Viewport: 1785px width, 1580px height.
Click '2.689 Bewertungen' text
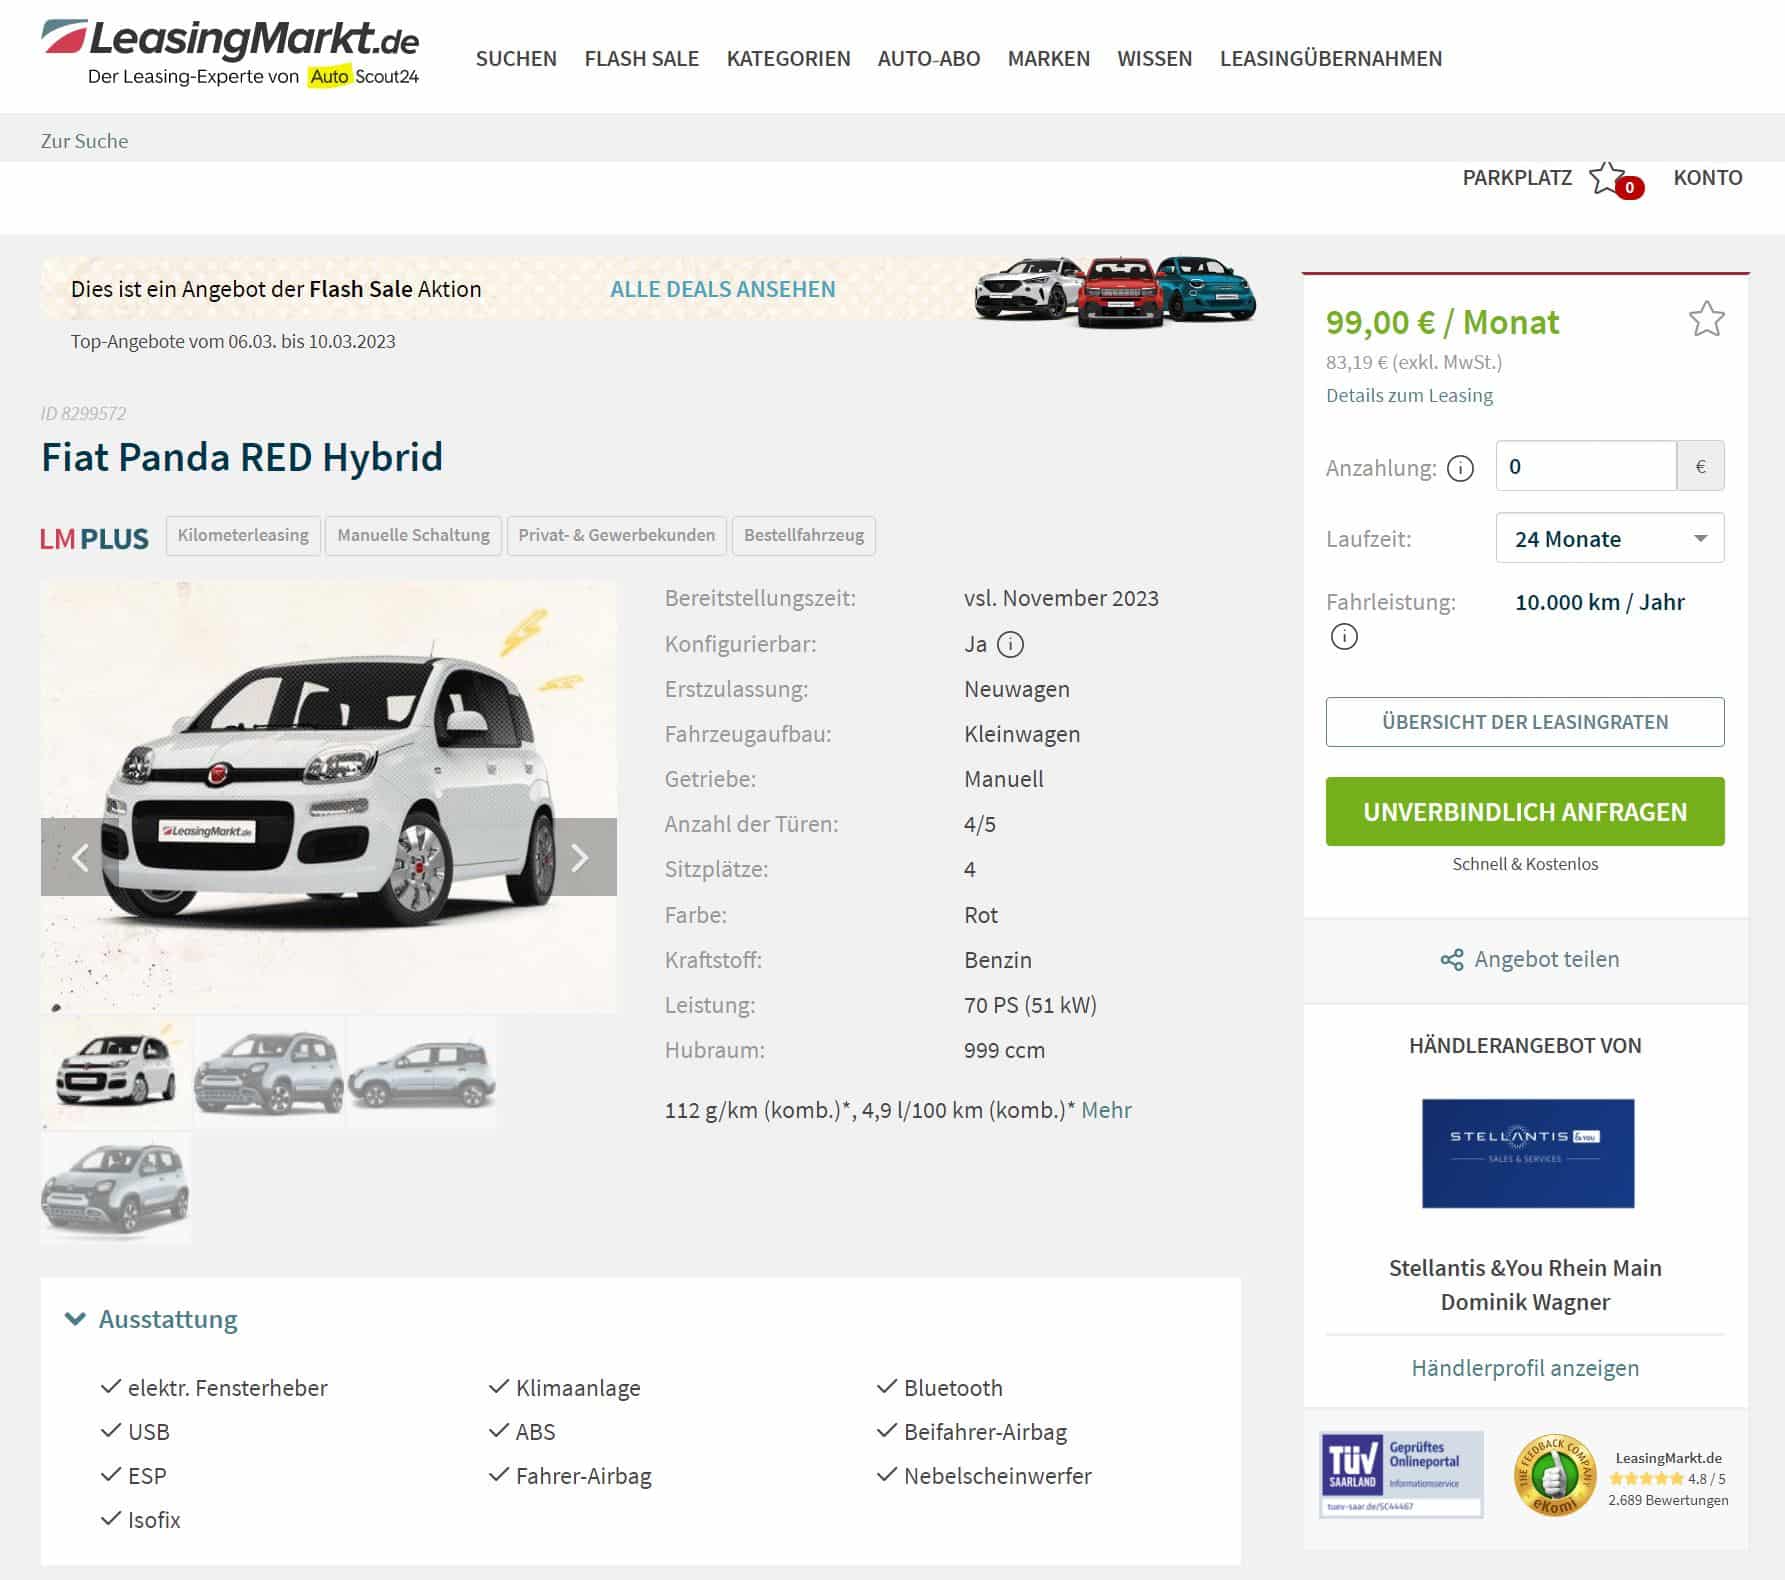pyautogui.click(x=1668, y=1500)
